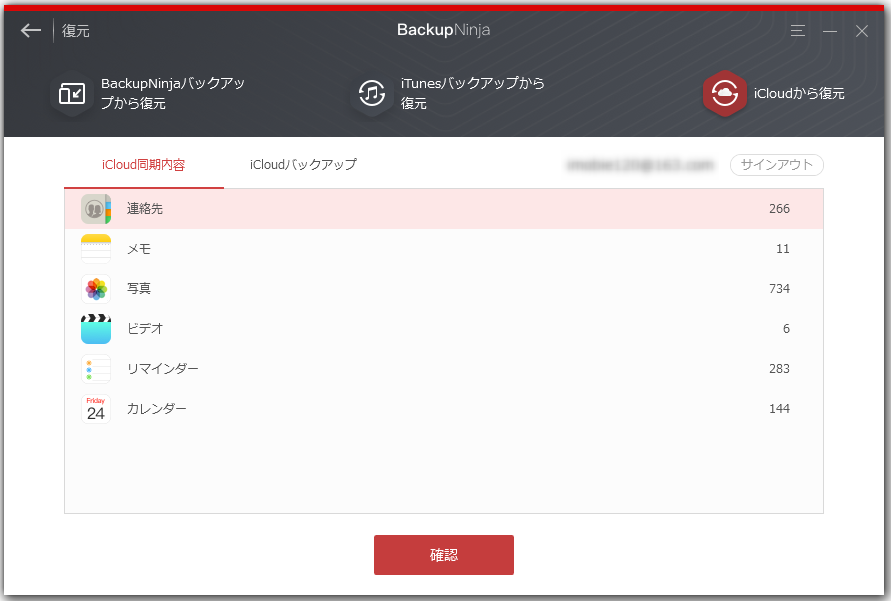
Task: Select the 連絡先 row label
Action: [145, 208]
